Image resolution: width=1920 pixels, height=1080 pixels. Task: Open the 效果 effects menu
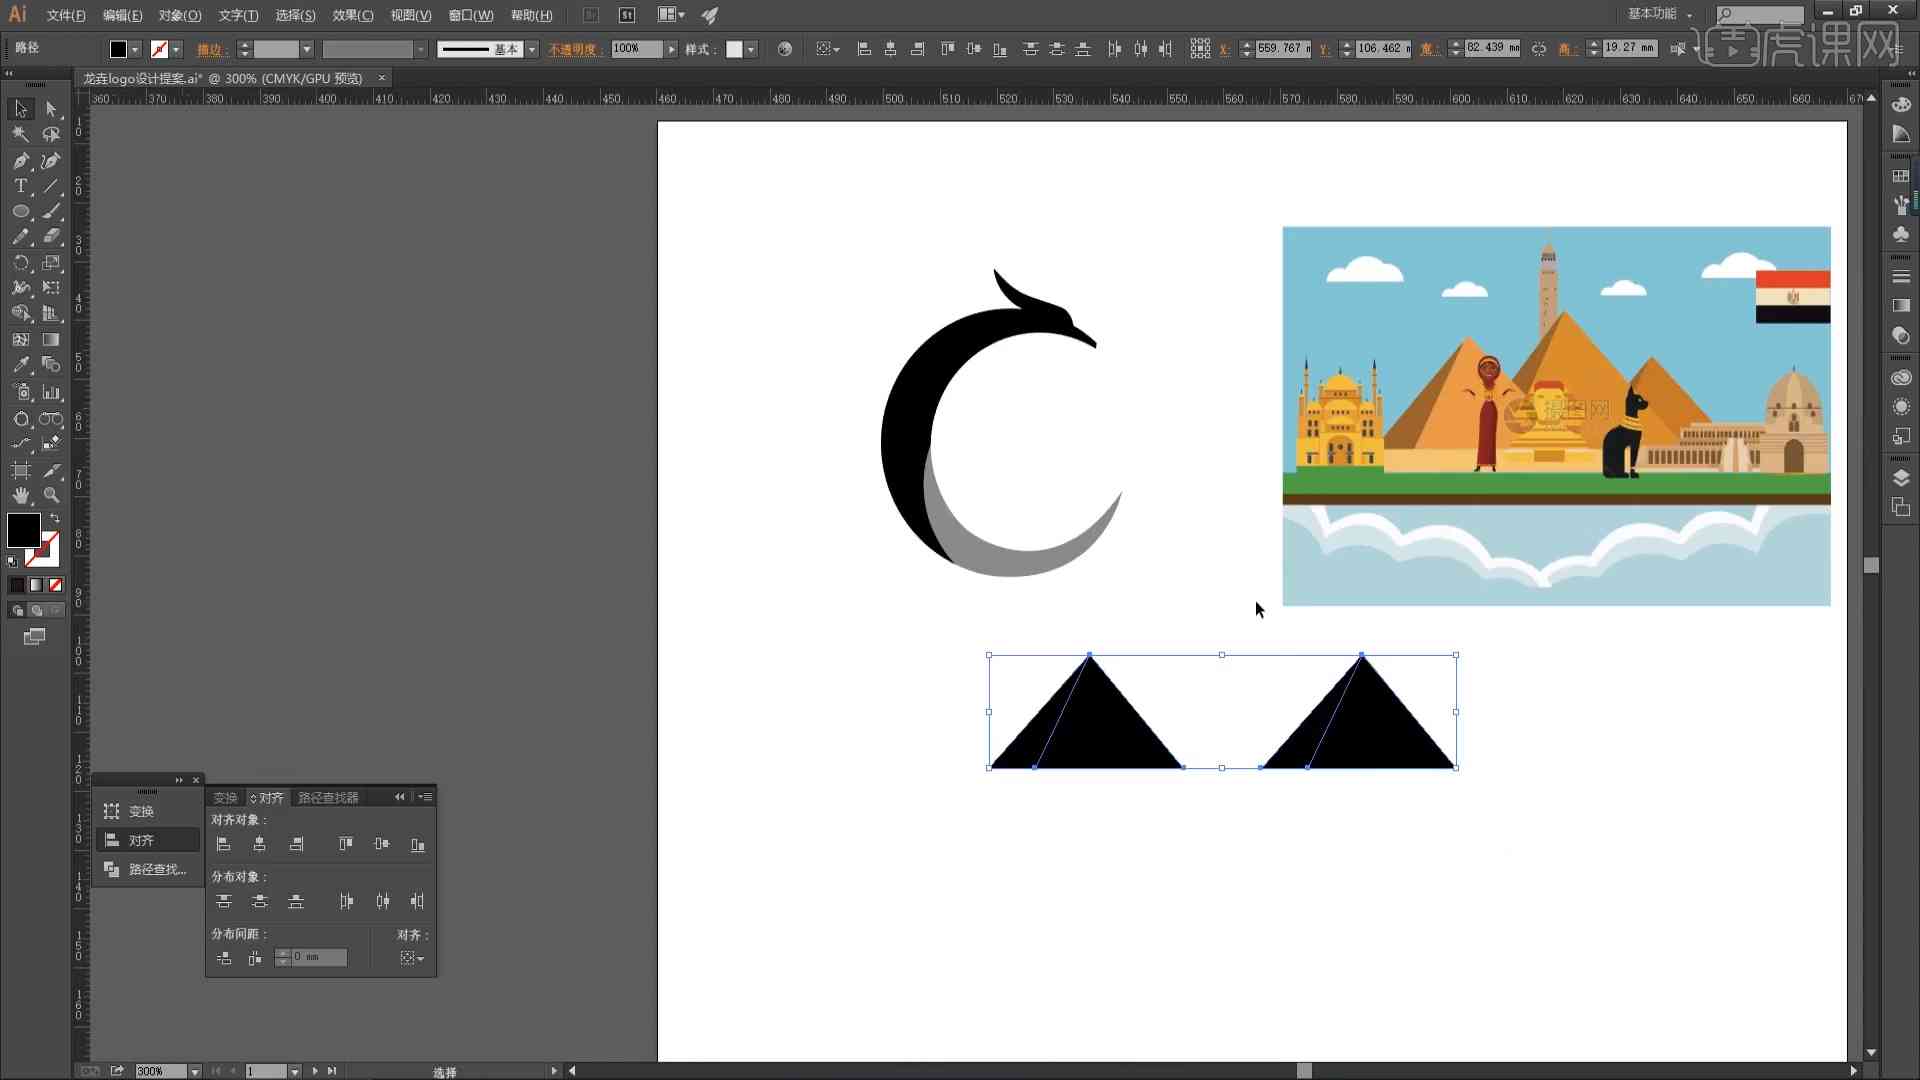[x=348, y=15]
